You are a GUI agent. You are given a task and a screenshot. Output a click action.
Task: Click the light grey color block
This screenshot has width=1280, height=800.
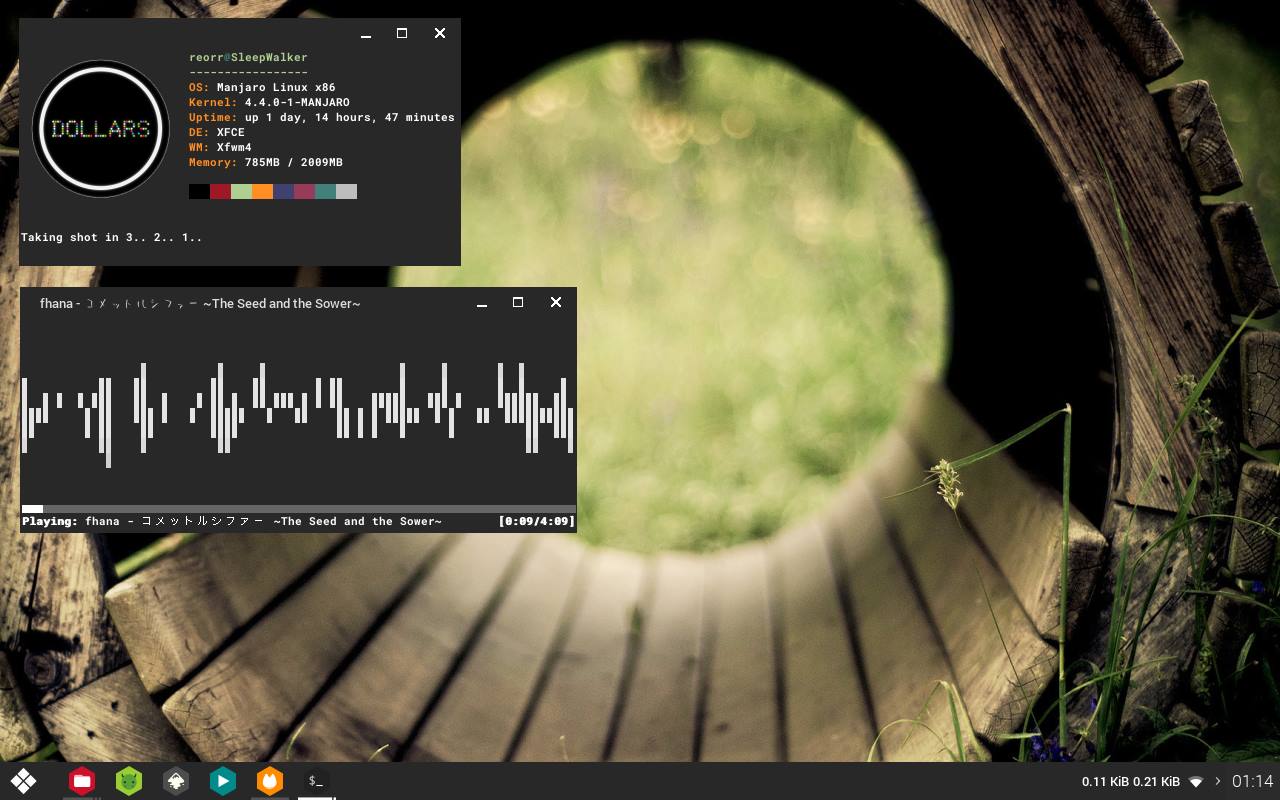[x=346, y=192]
